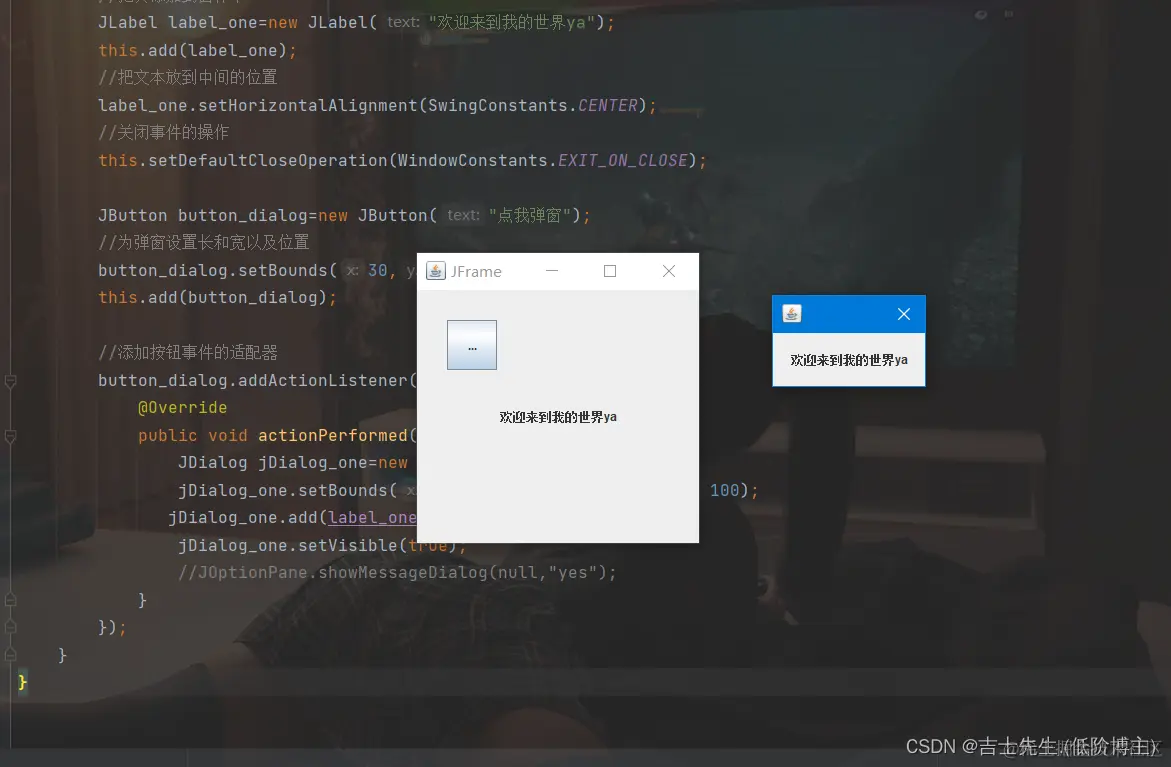Minimize the JFrame window

tap(552, 270)
